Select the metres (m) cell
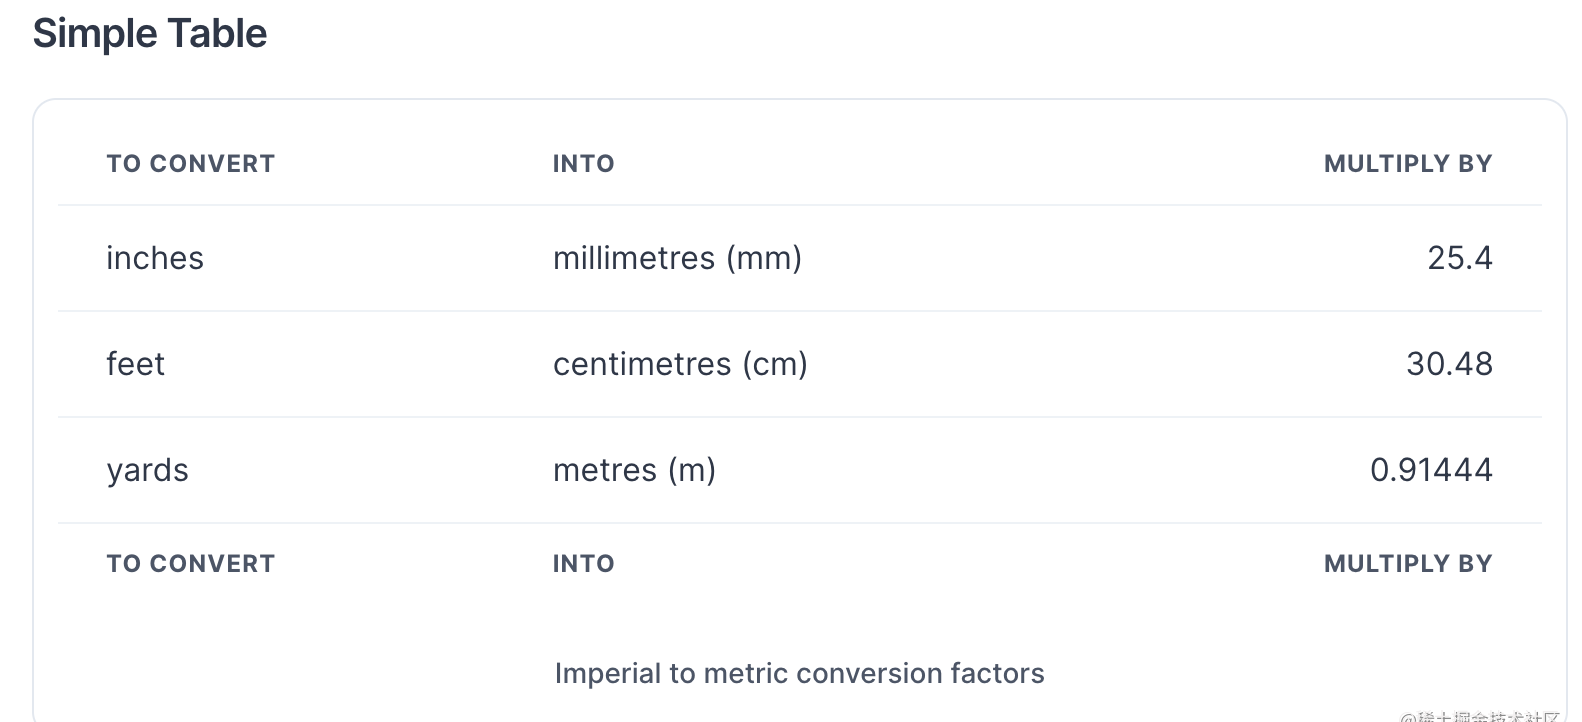Viewport: 1582px width, 722px height. pos(634,470)
